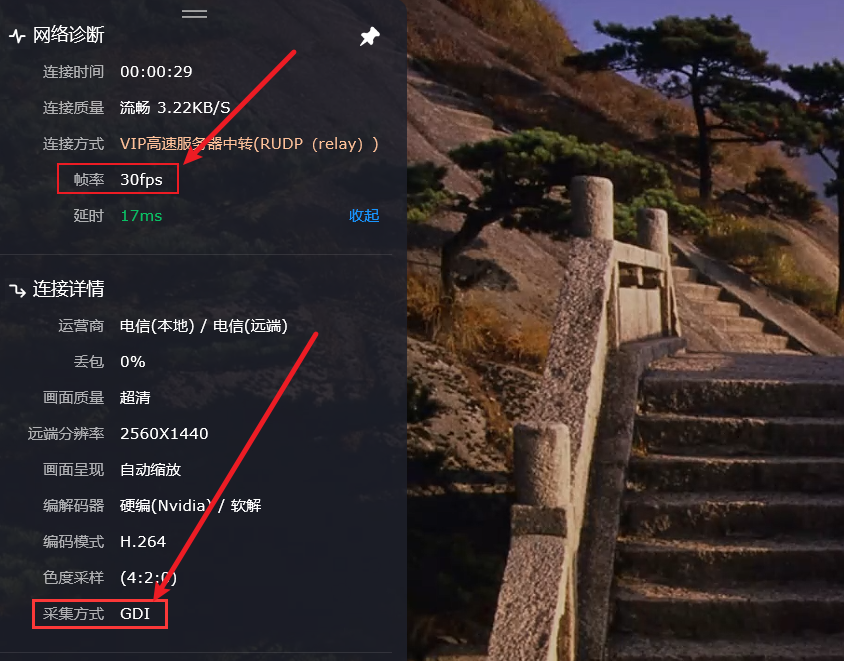Click the 连接详情 arrow icon

coord(17,290)
